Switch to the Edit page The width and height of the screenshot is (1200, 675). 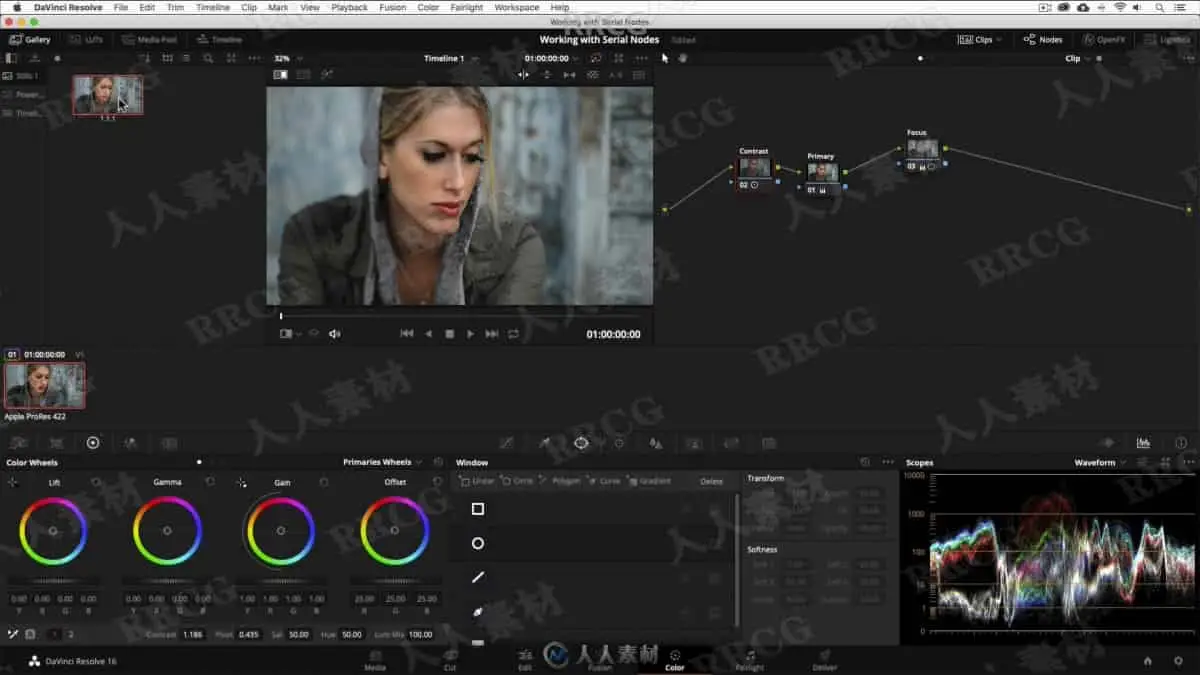(x=524, y=660)
